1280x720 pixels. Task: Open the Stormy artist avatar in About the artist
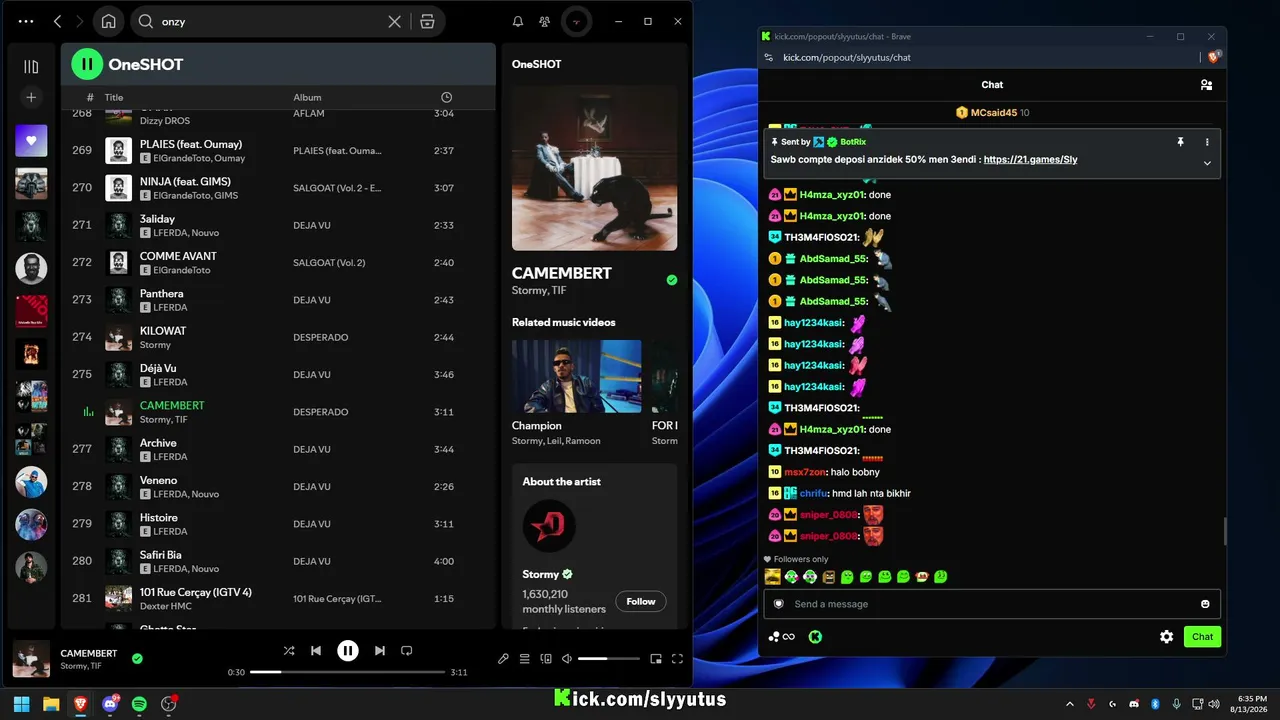tap(549, 526)
